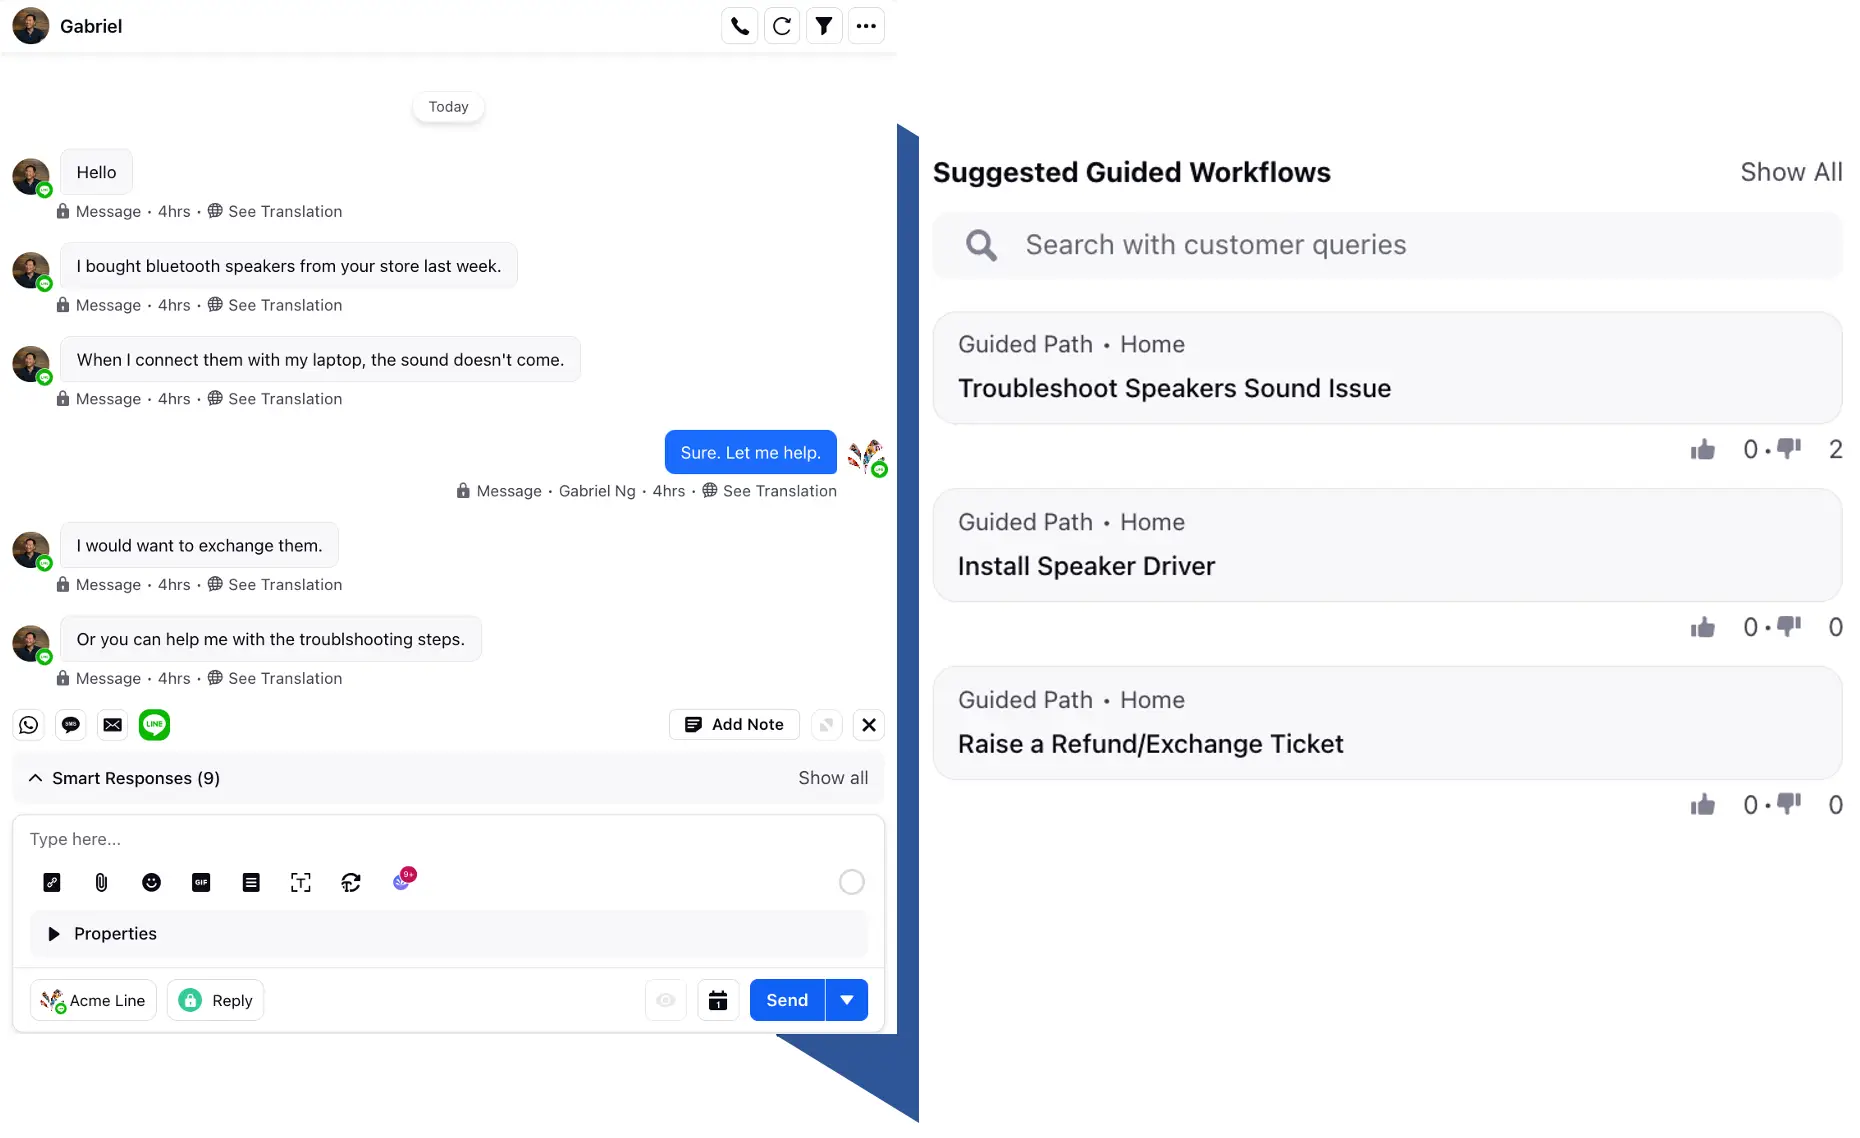Switch to the SMS channel
The width and height of the screenshot is (1860, 1138).
(70, 724)
